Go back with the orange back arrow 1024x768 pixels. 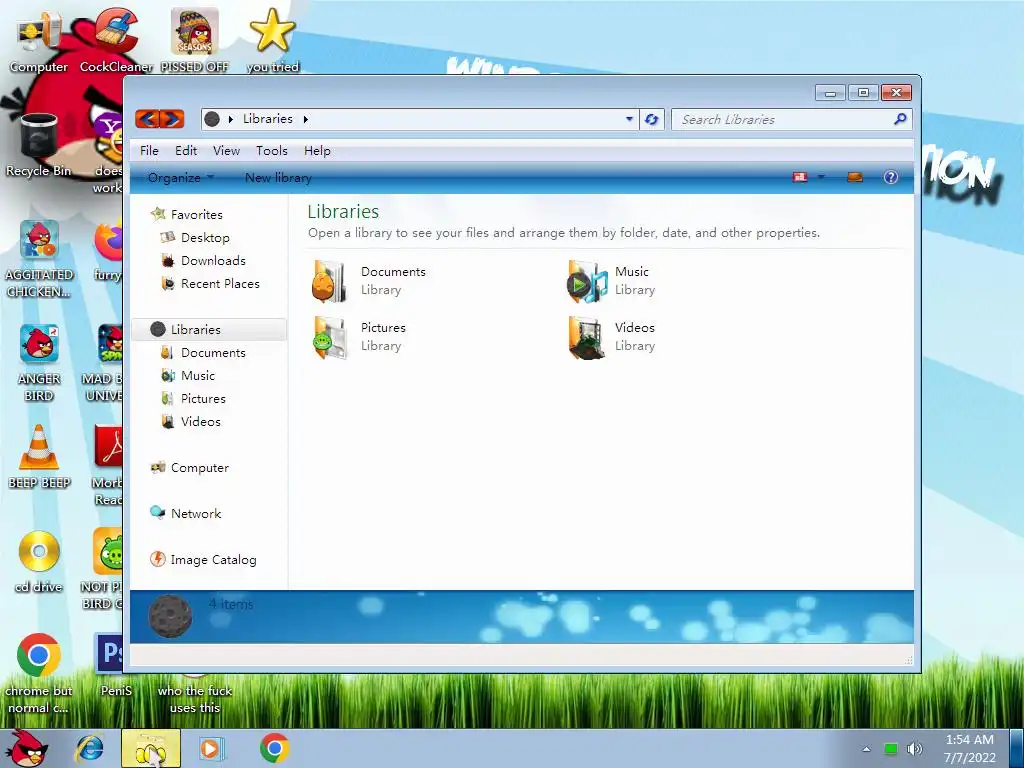tap(148, 119)
